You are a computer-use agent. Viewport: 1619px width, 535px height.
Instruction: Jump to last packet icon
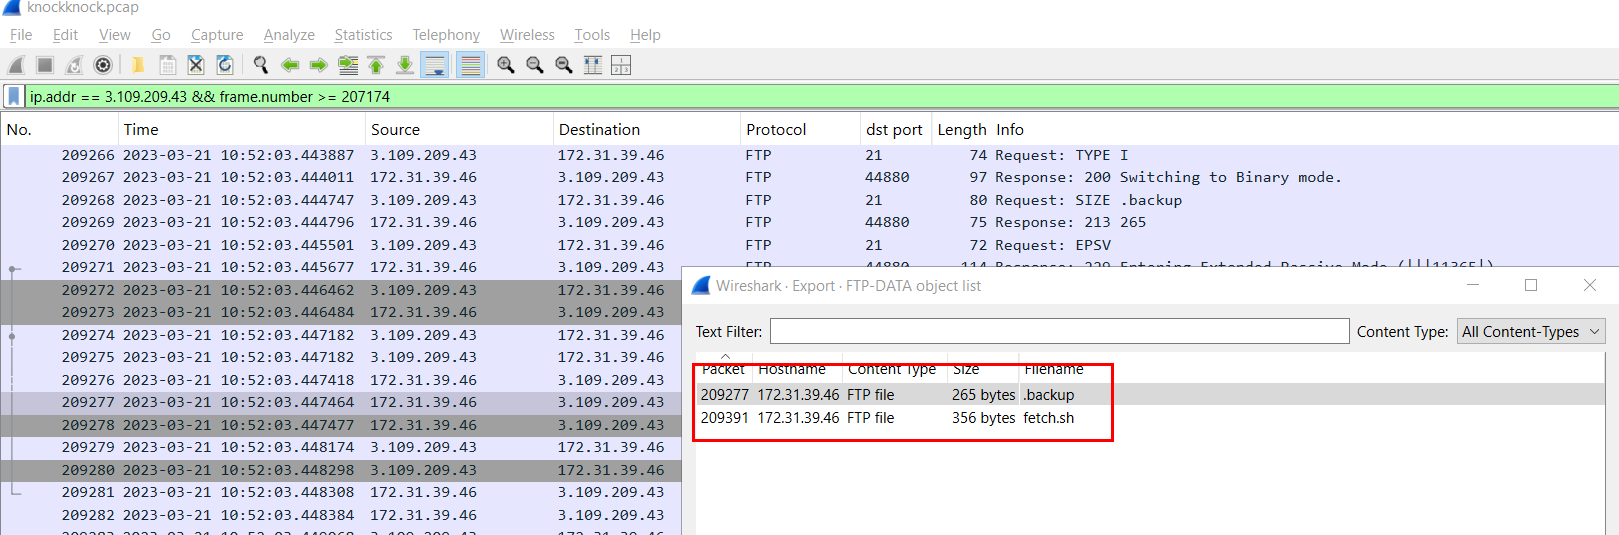coord(405,65)
